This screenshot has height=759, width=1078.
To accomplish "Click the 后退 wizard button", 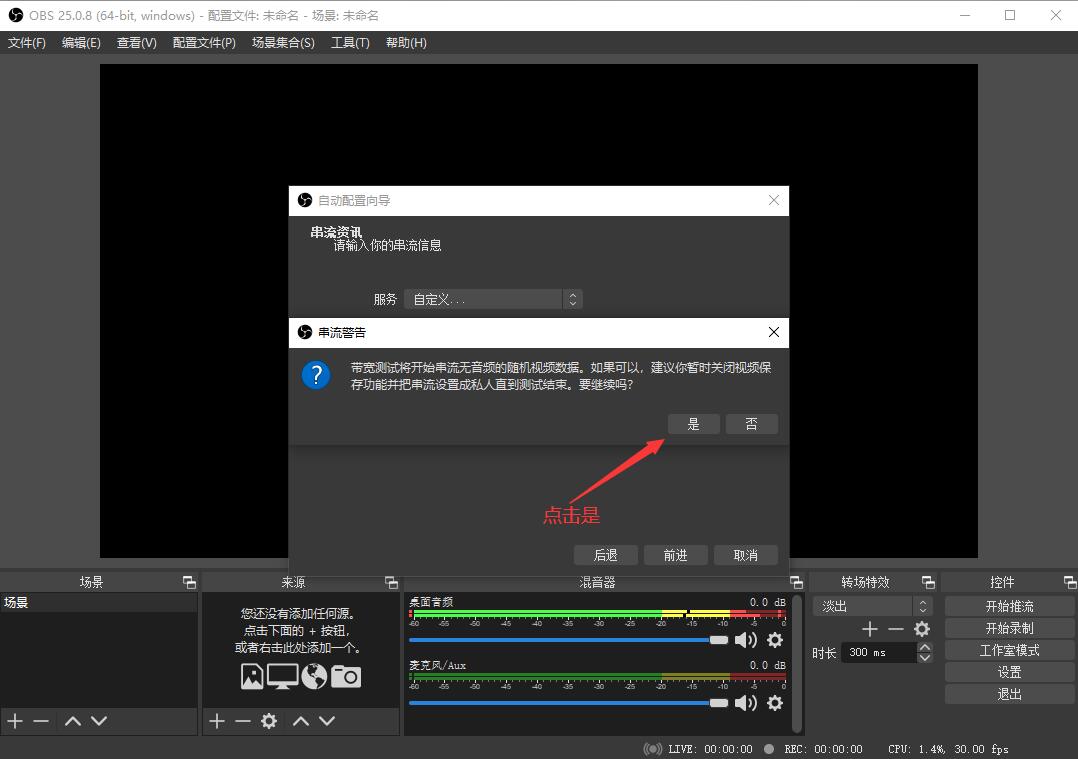I will coord(605,555).
